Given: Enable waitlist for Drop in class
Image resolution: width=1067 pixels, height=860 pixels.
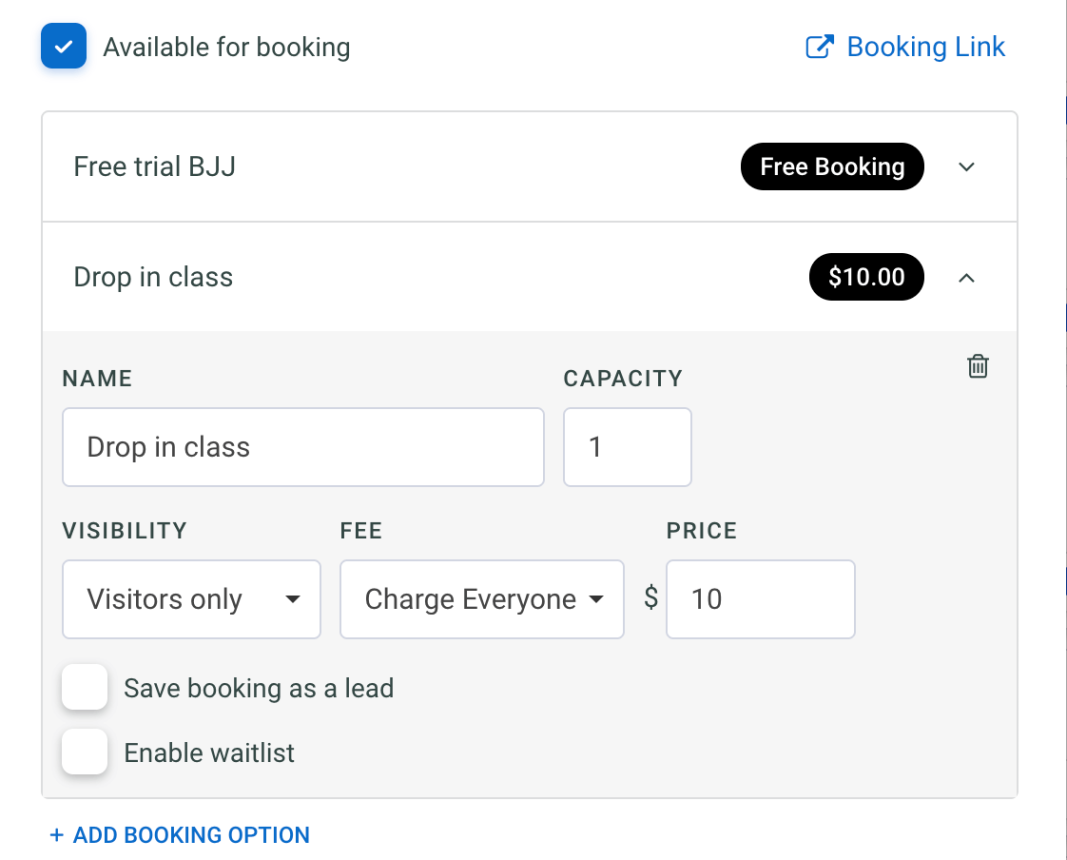Looking at the screenshot, I should click(85, 752).
